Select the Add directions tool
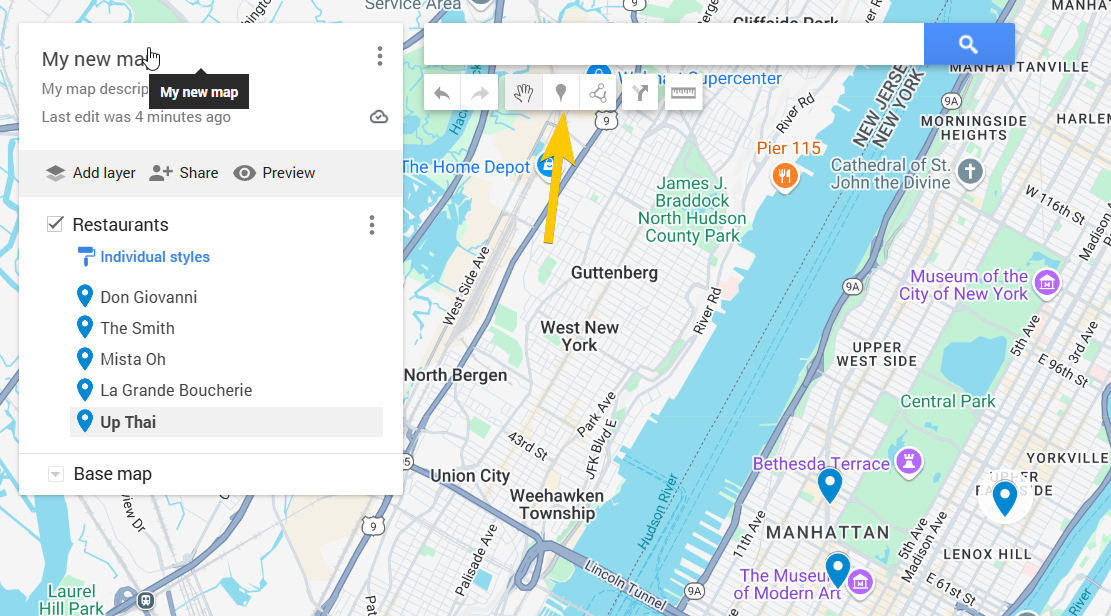1111x616 pixels. pyautogui.click(x=640, y=91)
